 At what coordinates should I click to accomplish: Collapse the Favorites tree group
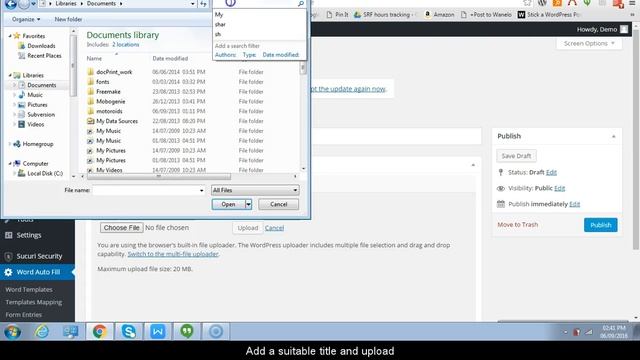10,36
